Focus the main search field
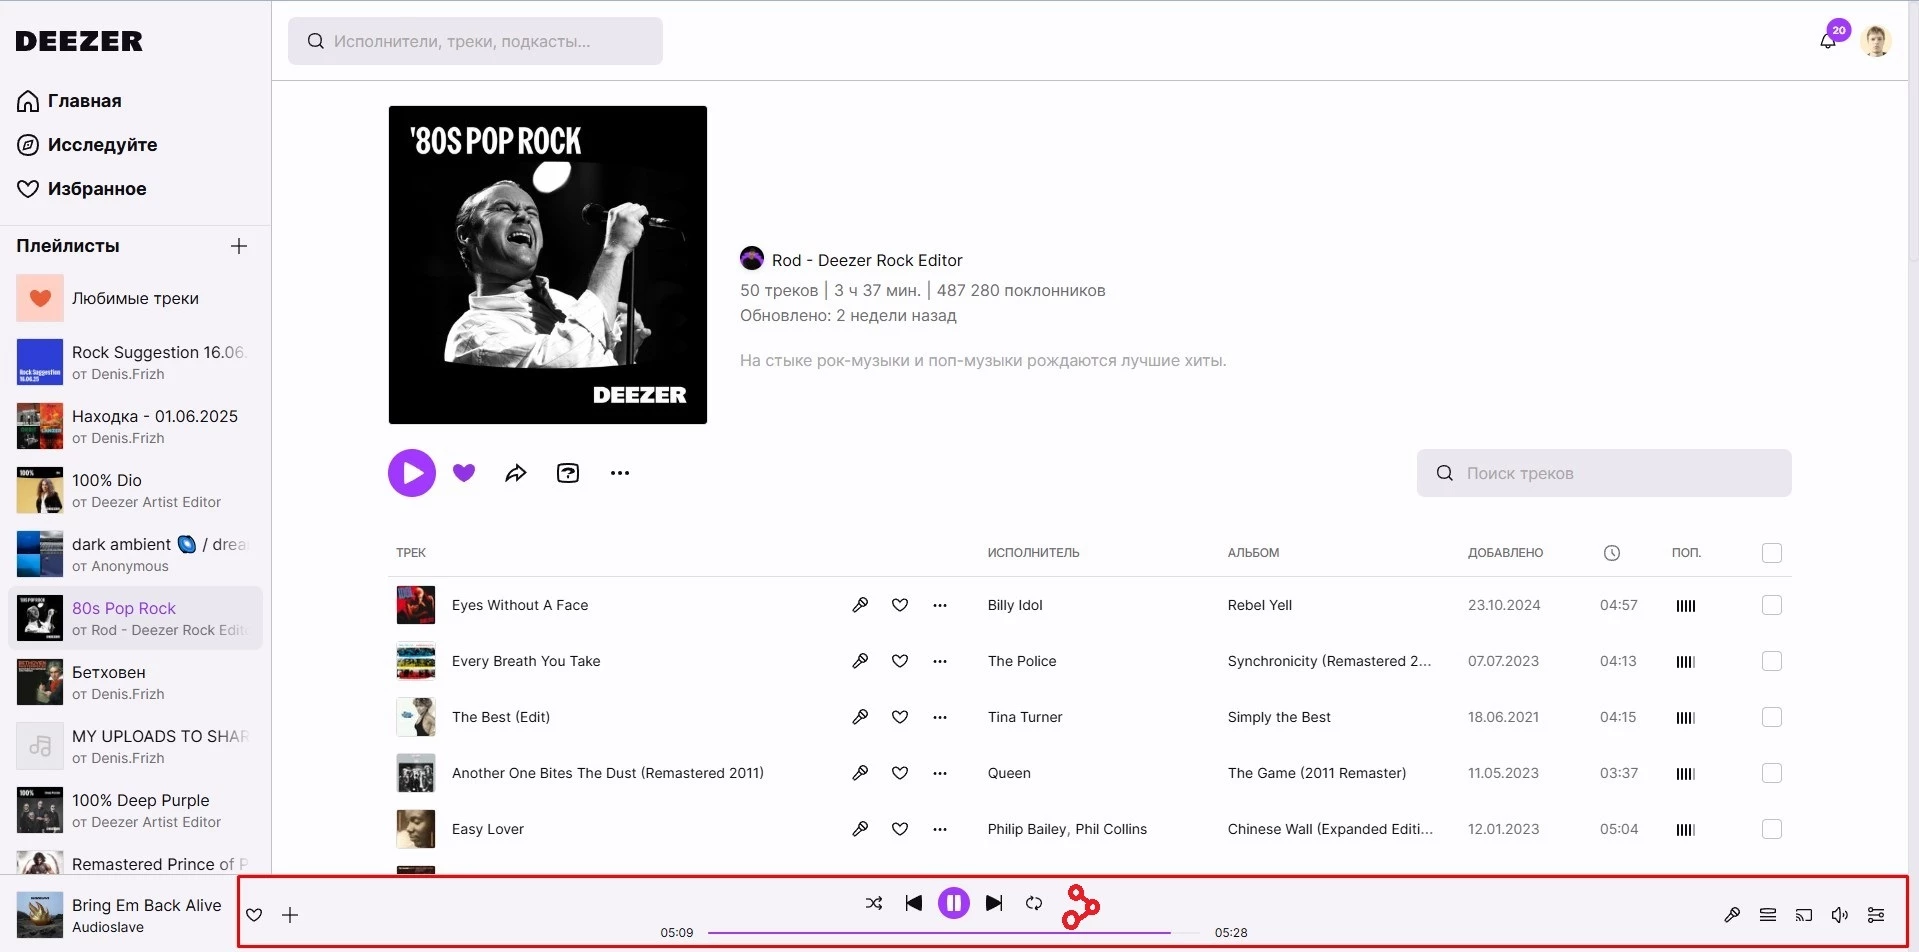 click(x=475, y=41)
